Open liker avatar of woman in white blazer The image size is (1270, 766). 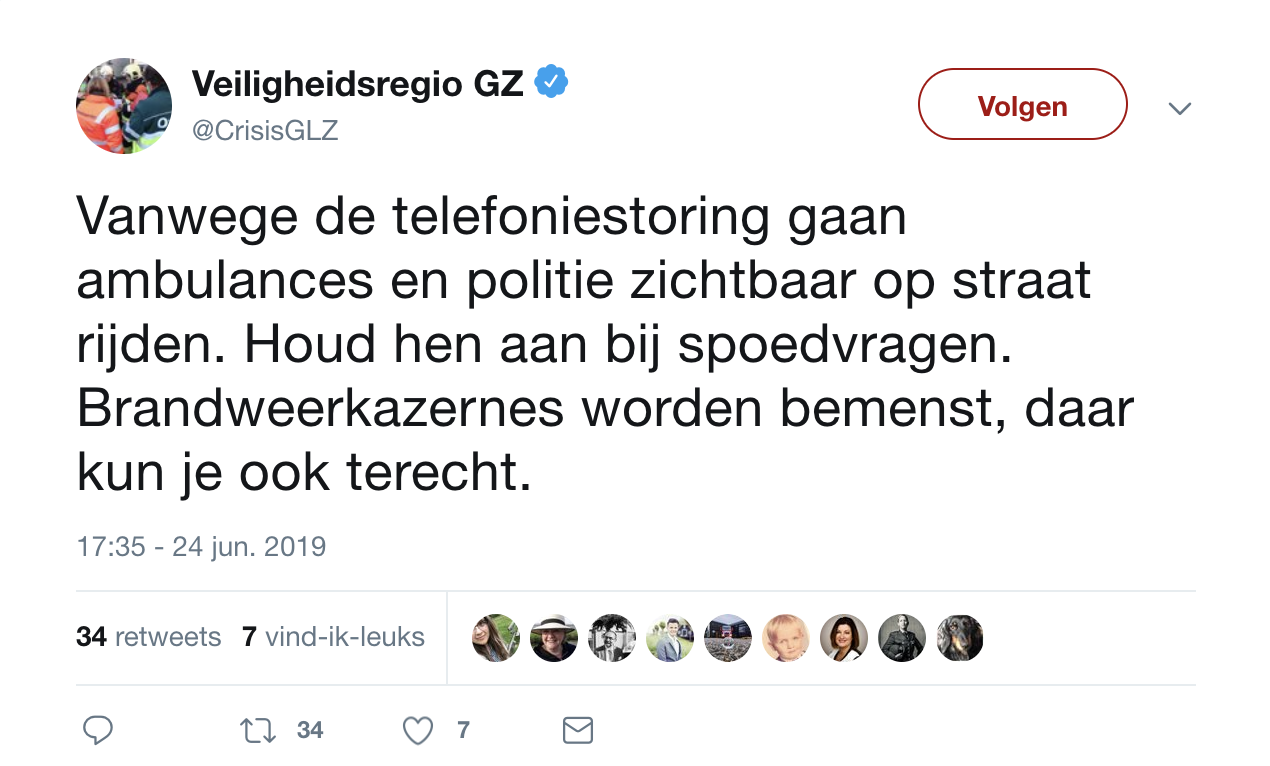(844, 638)
